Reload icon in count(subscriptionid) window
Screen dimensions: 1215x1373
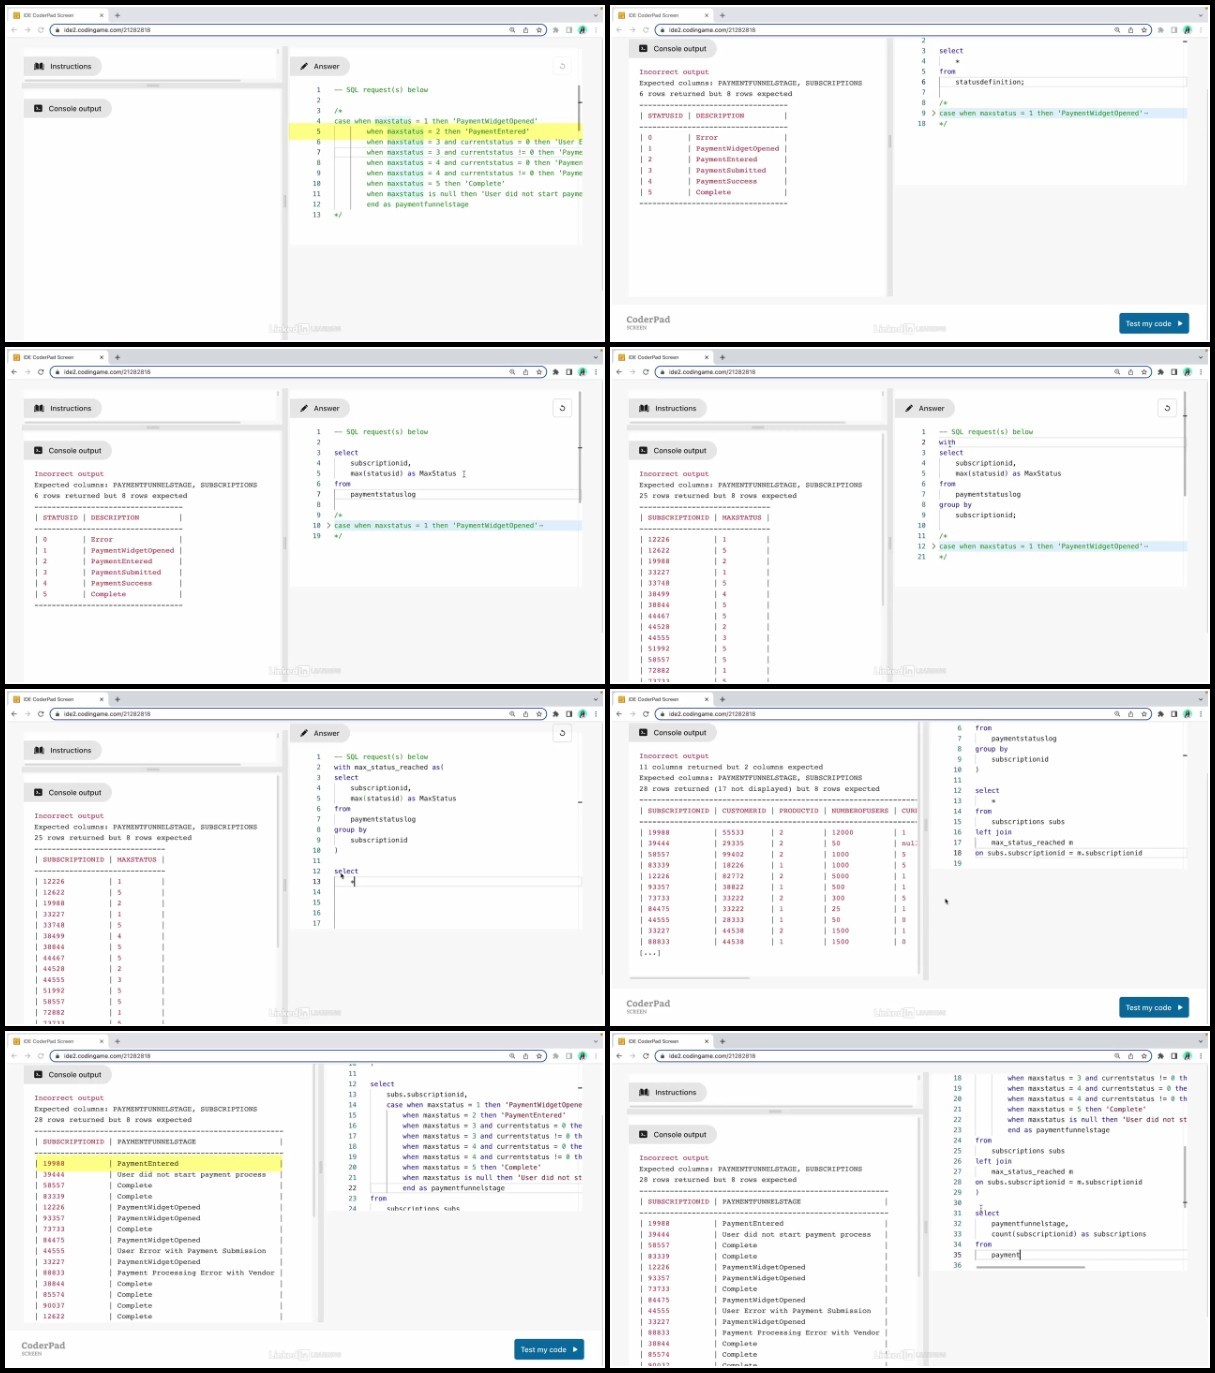(x=646, y=1056)
